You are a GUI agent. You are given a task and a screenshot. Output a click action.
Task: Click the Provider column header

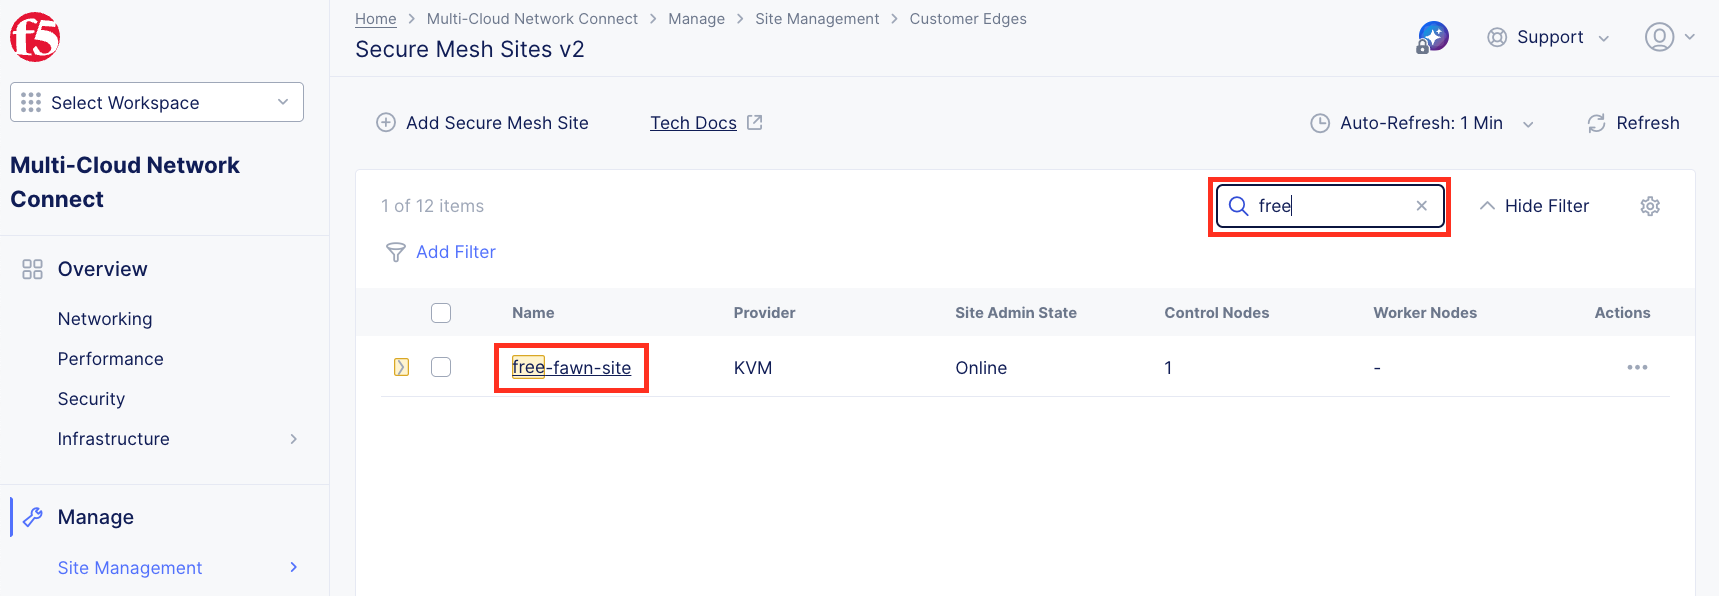pyautogui.click(x=765, y=313)
